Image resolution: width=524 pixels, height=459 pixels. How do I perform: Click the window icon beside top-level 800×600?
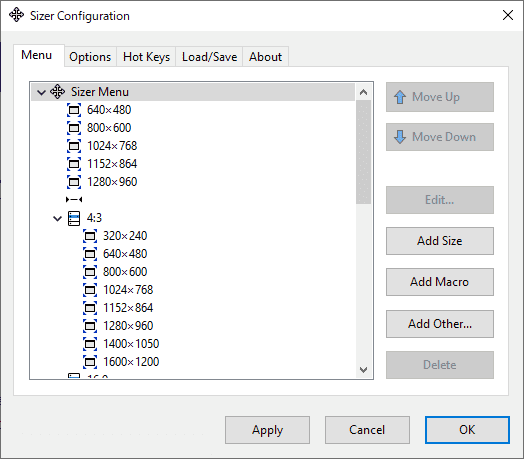[x=74, y=128]
